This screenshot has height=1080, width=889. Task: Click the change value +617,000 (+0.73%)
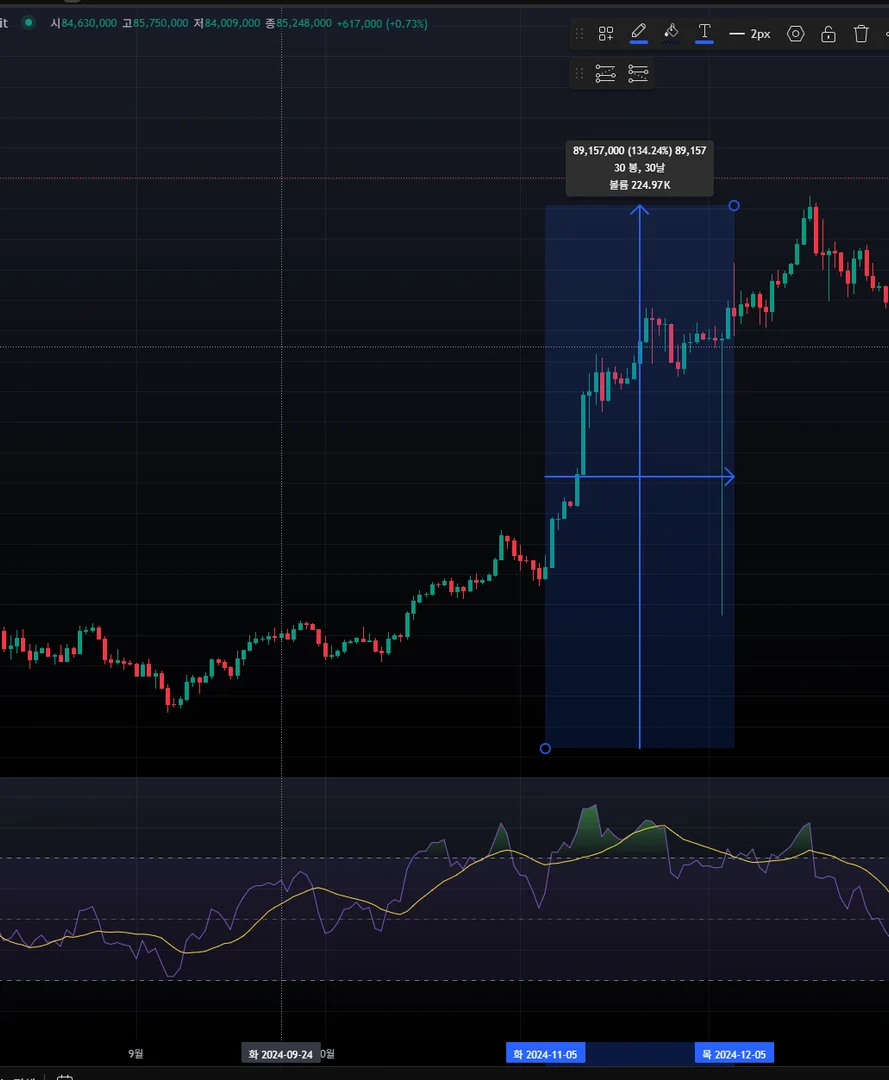(x=382, y=23)
